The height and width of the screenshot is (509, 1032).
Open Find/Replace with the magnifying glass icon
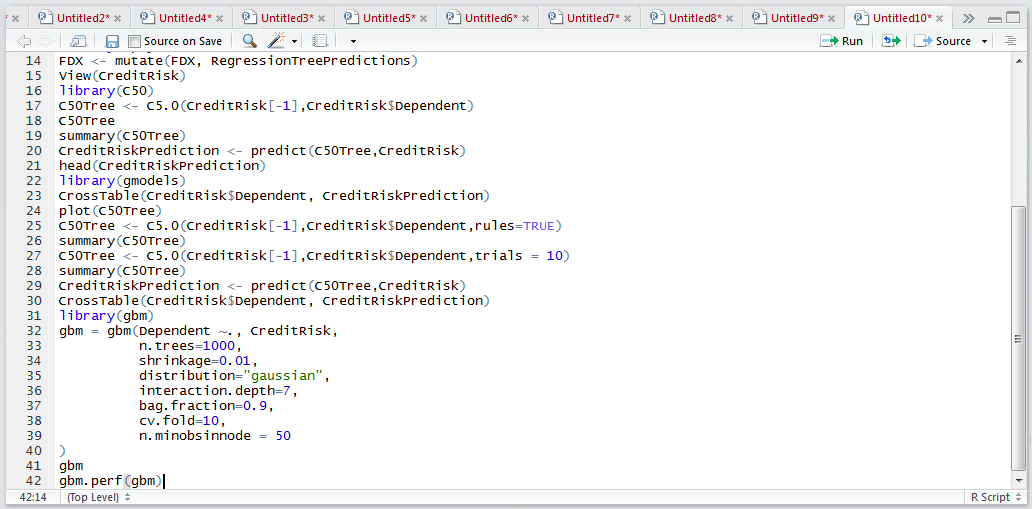tap(249, 41)
